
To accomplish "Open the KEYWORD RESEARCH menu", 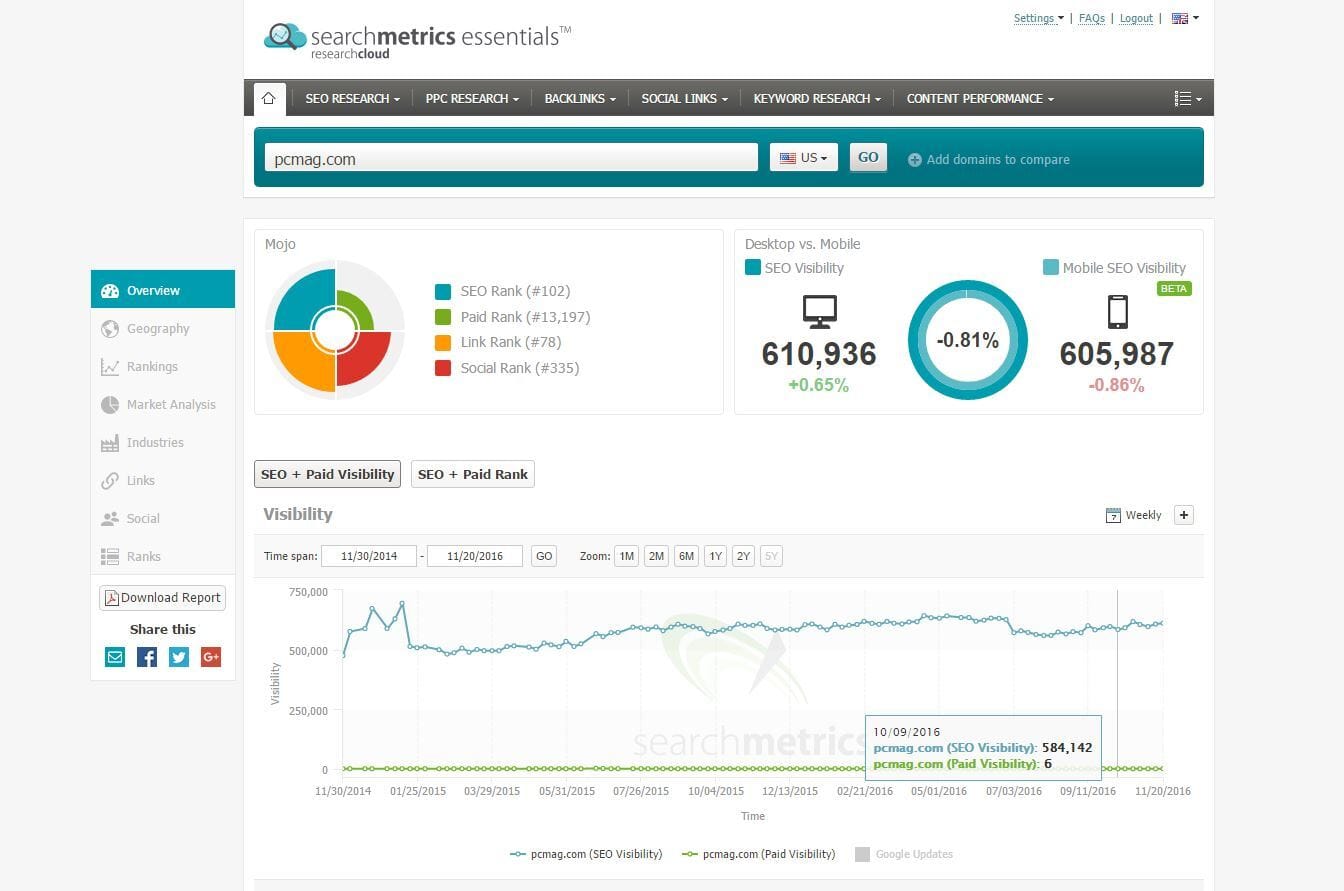I will coord(817,98).
